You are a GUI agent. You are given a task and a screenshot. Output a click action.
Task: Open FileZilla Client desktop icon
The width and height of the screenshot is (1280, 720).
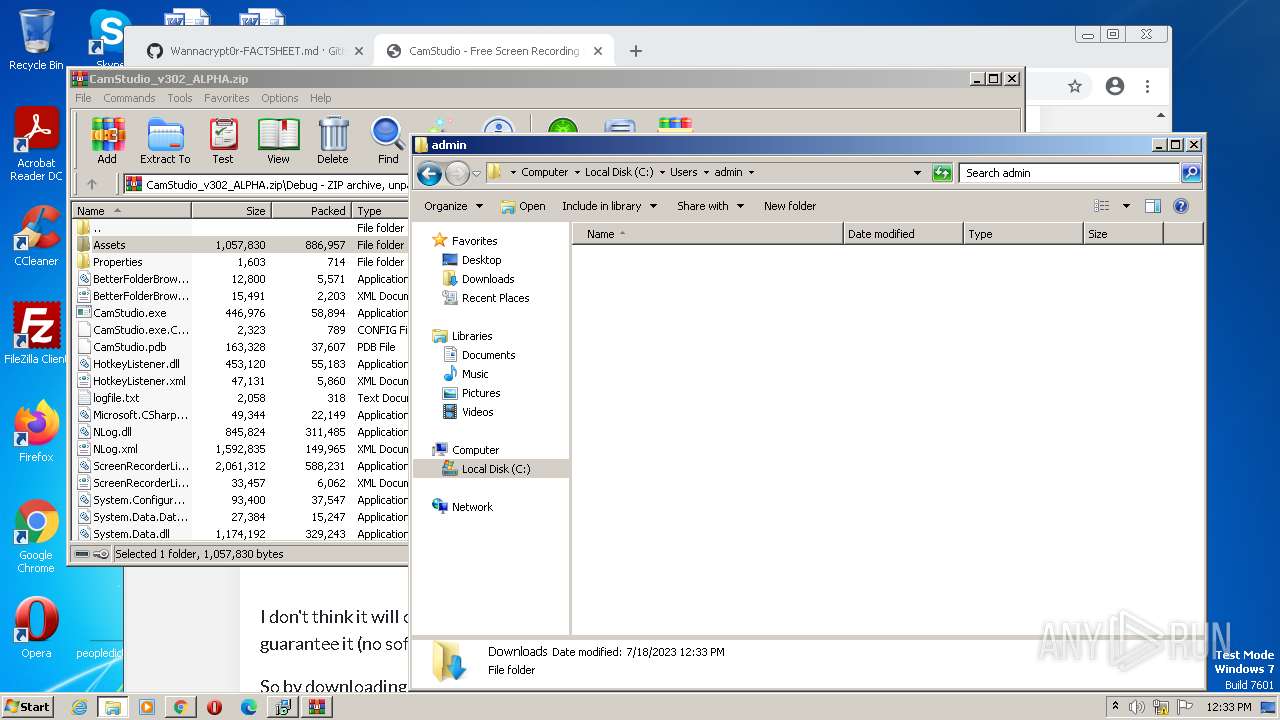36,334
